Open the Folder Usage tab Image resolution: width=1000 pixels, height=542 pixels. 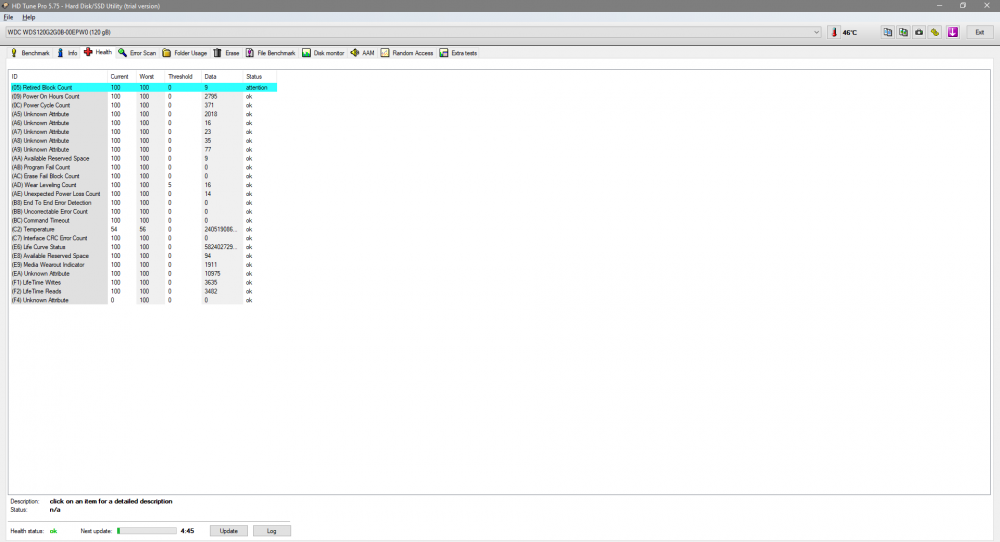tap(185, 52)
